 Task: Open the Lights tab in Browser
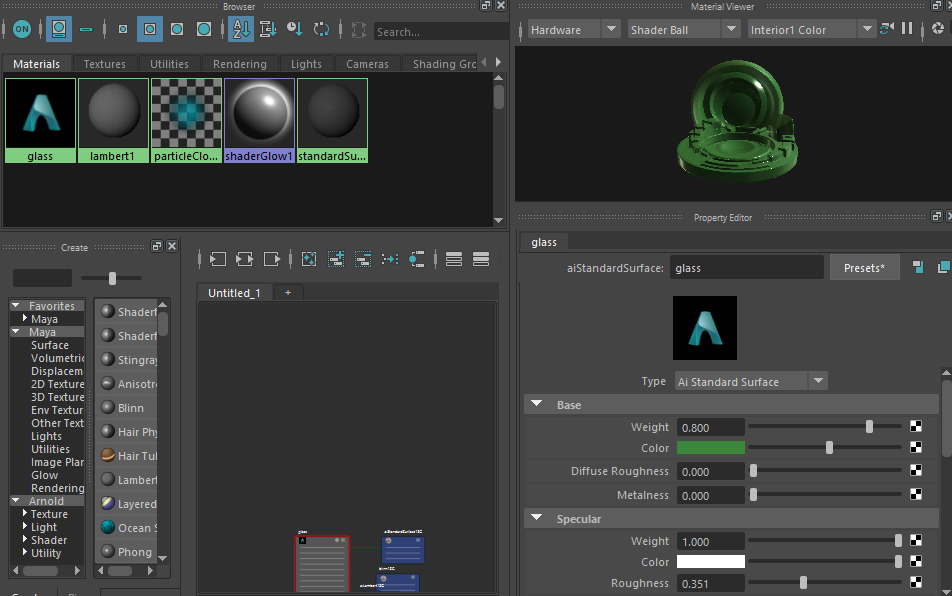pyautogui.click(x=306, y=64)
